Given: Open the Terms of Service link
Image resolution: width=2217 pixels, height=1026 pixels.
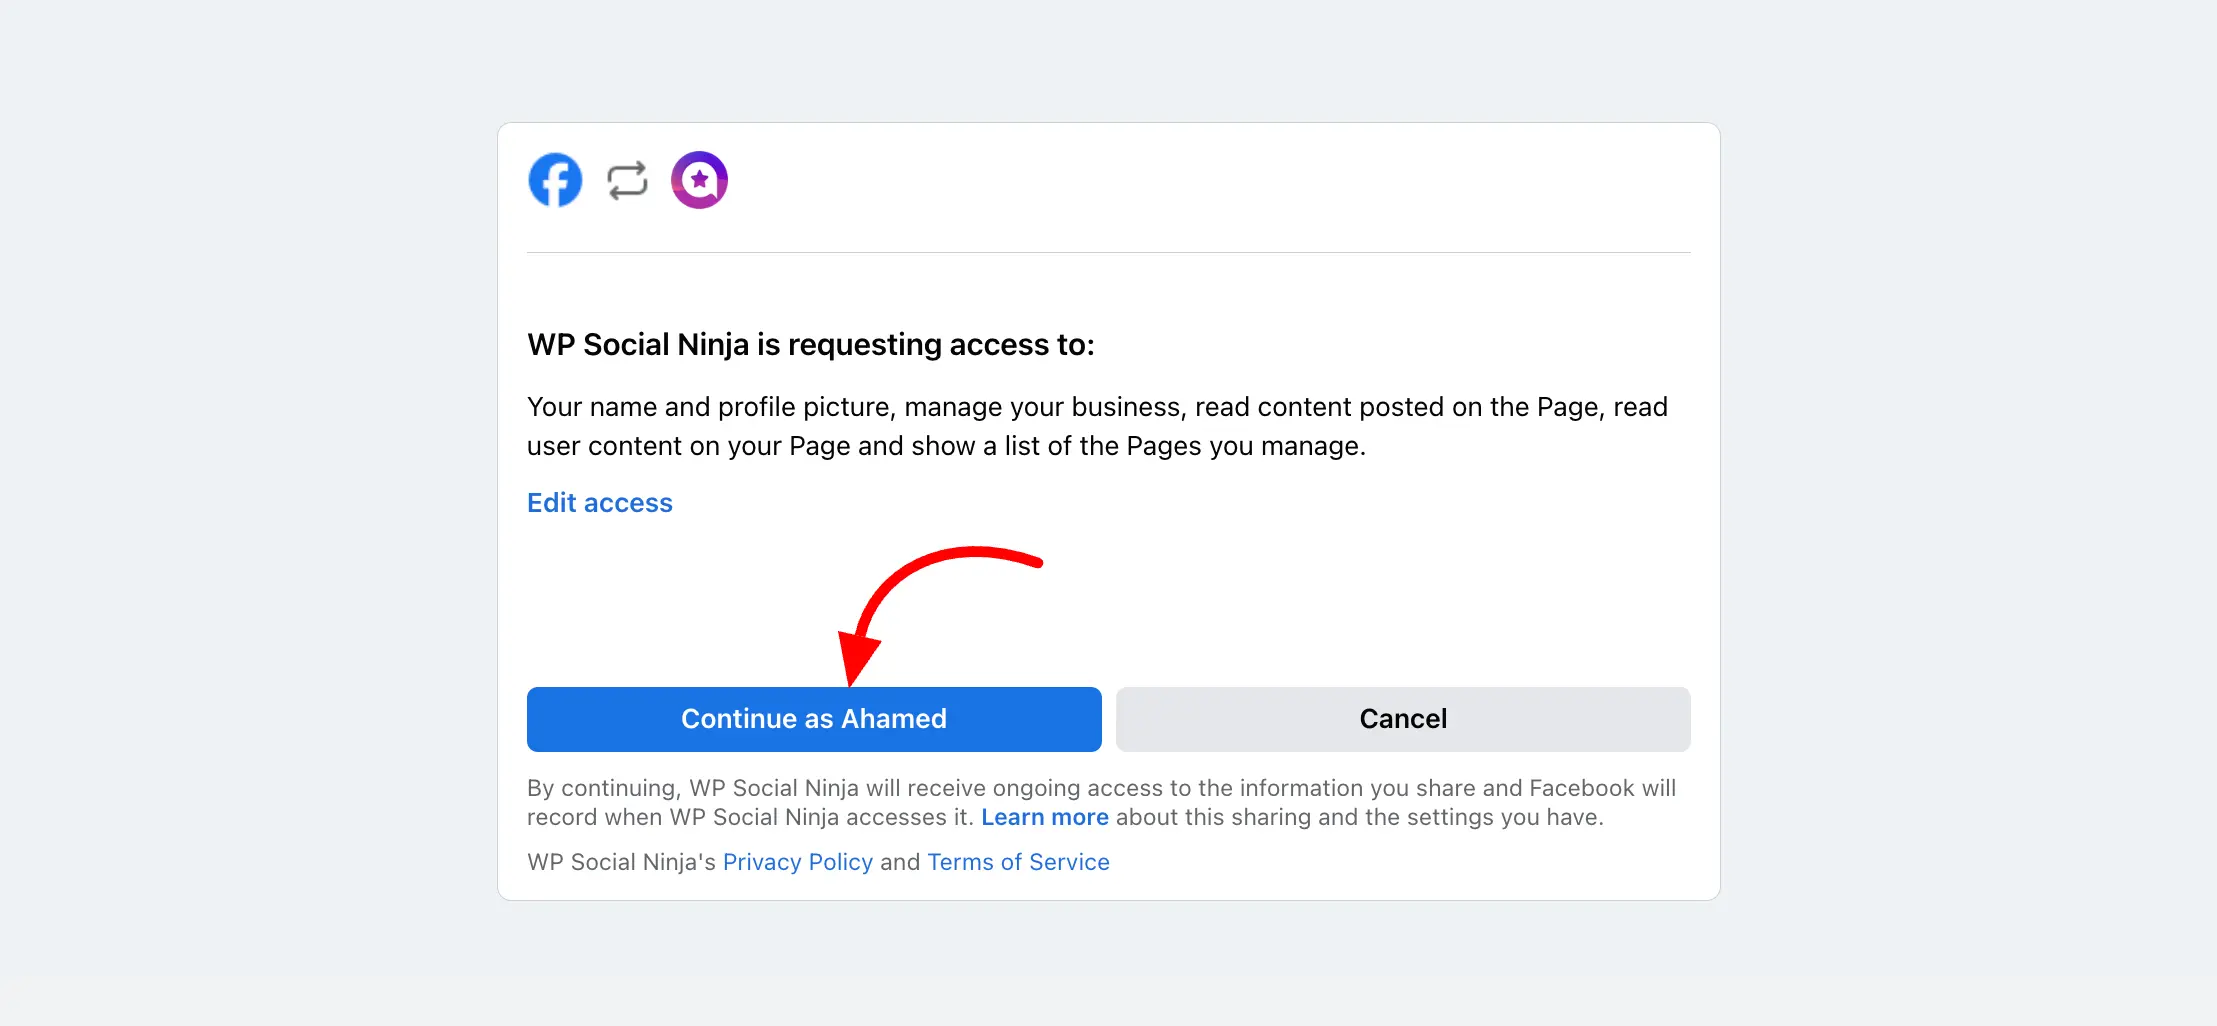Looking at the screenshot, I should (x=1018, y=862).
